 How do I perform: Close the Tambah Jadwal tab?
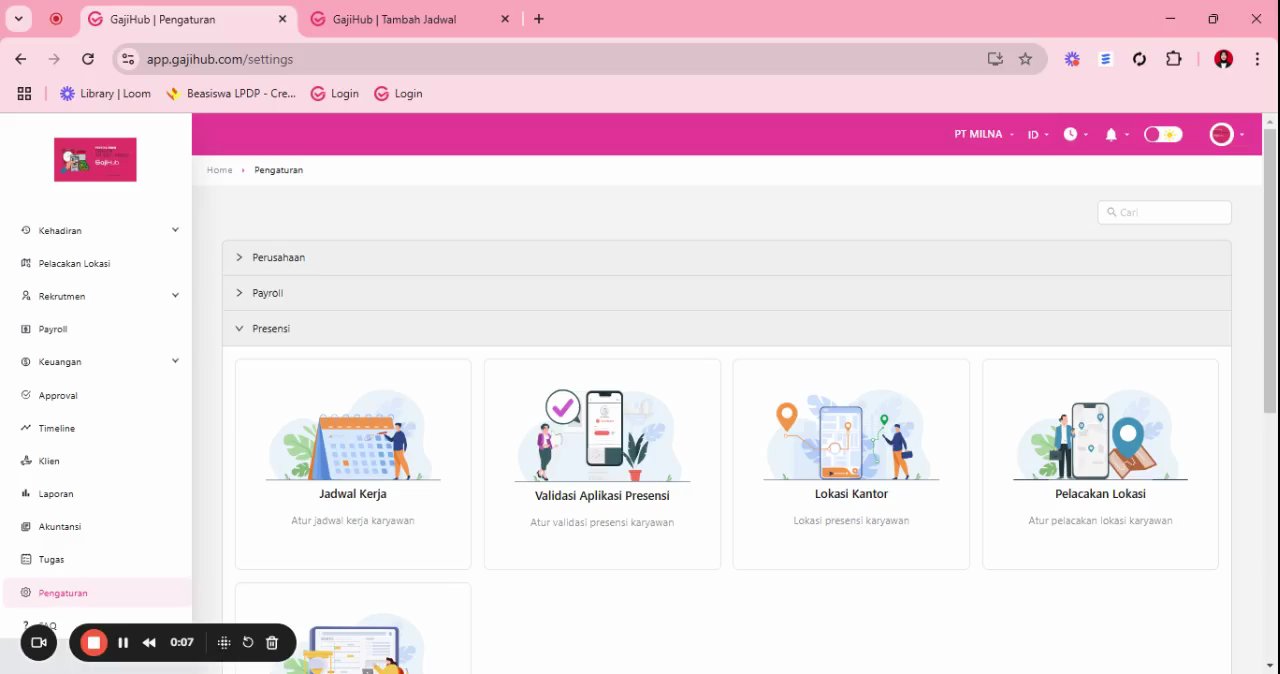(x=504, y=19)
